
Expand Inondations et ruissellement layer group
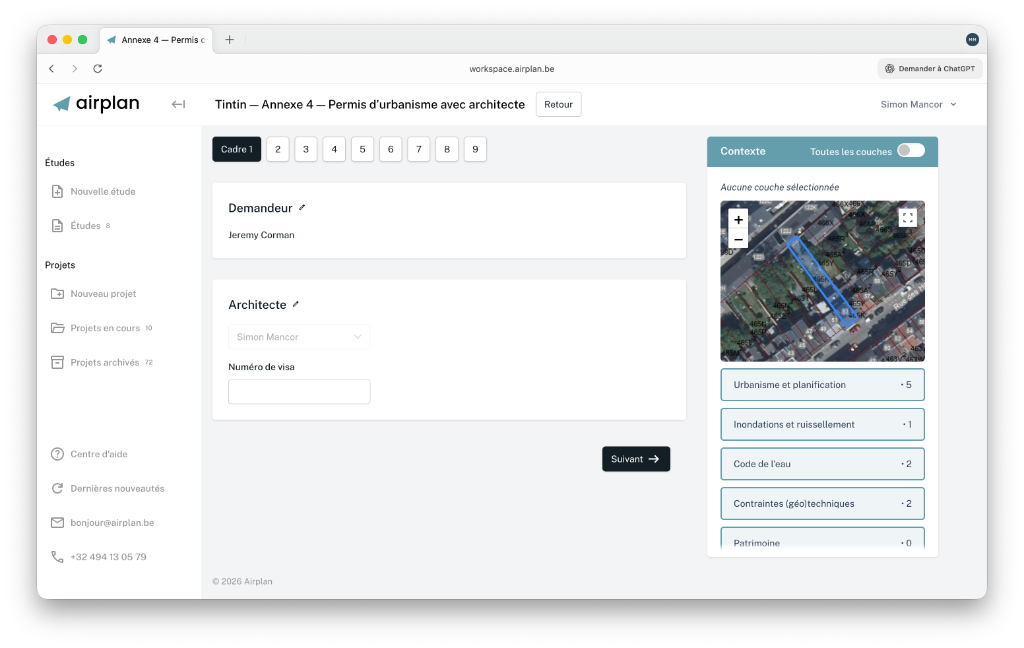pyautogui.click(x=822, y=425)
